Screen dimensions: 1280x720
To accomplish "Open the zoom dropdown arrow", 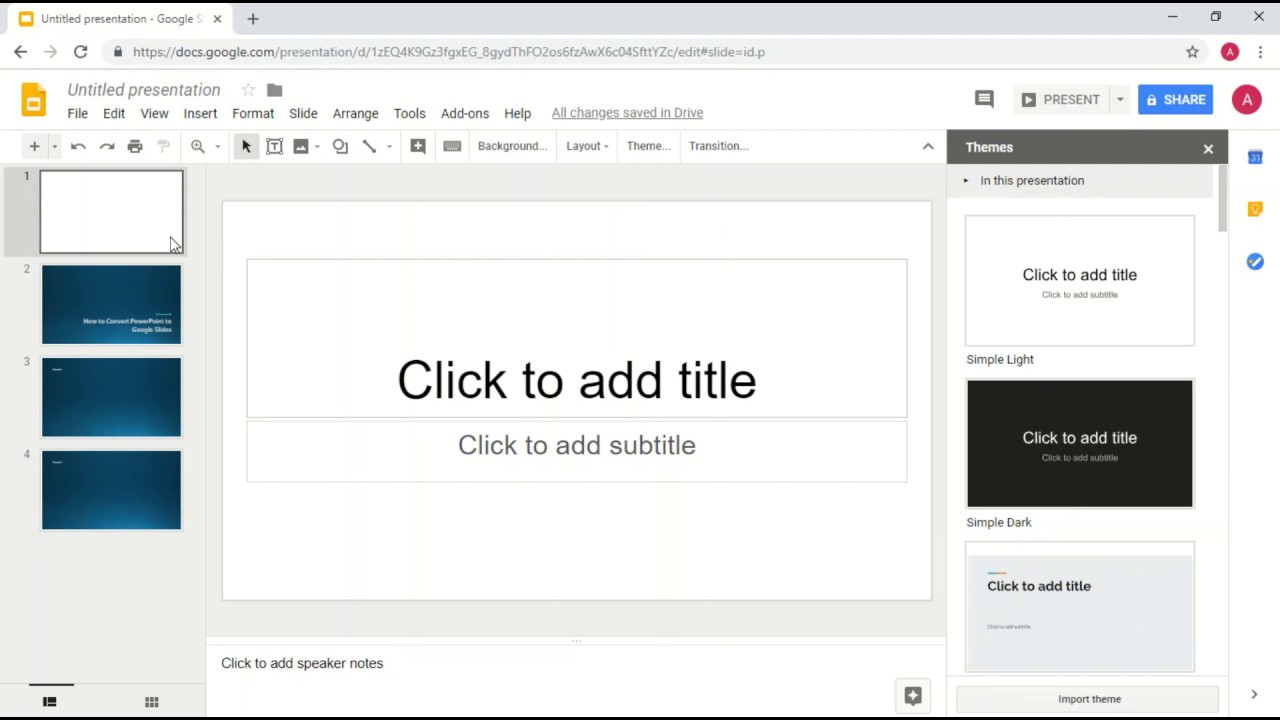I will click(217, 146).
